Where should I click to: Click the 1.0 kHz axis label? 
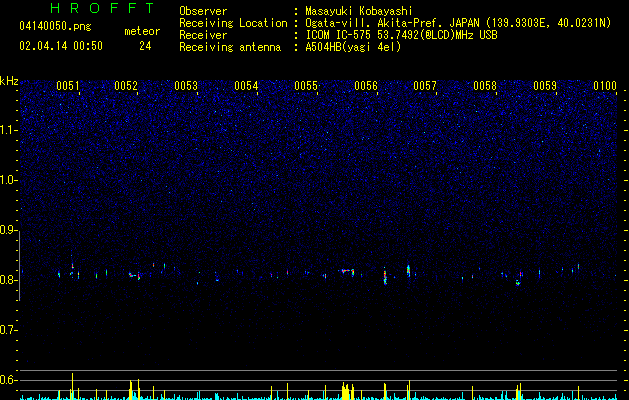8,180
